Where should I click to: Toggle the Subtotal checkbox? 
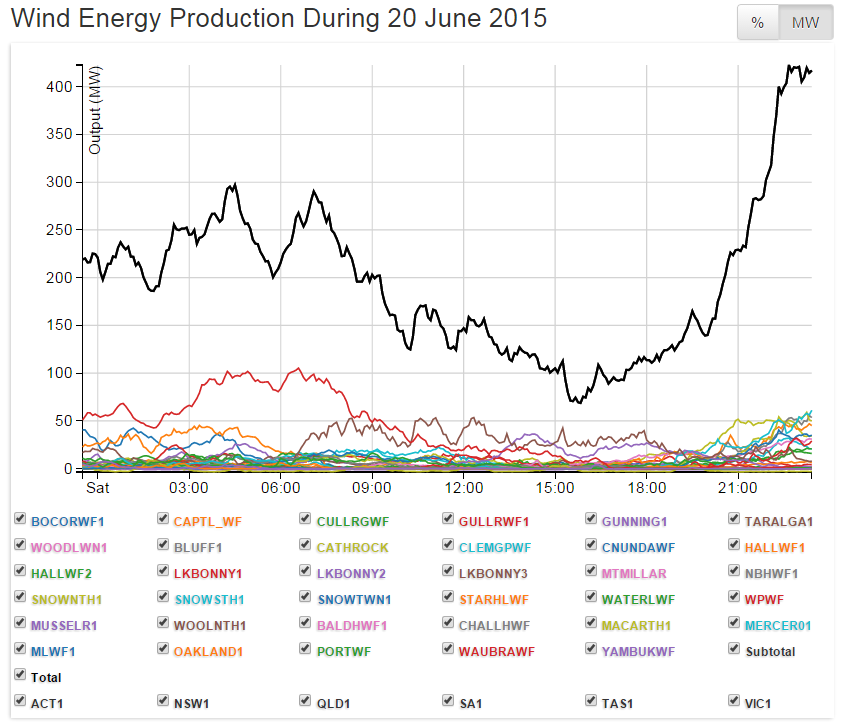[735, 649]
